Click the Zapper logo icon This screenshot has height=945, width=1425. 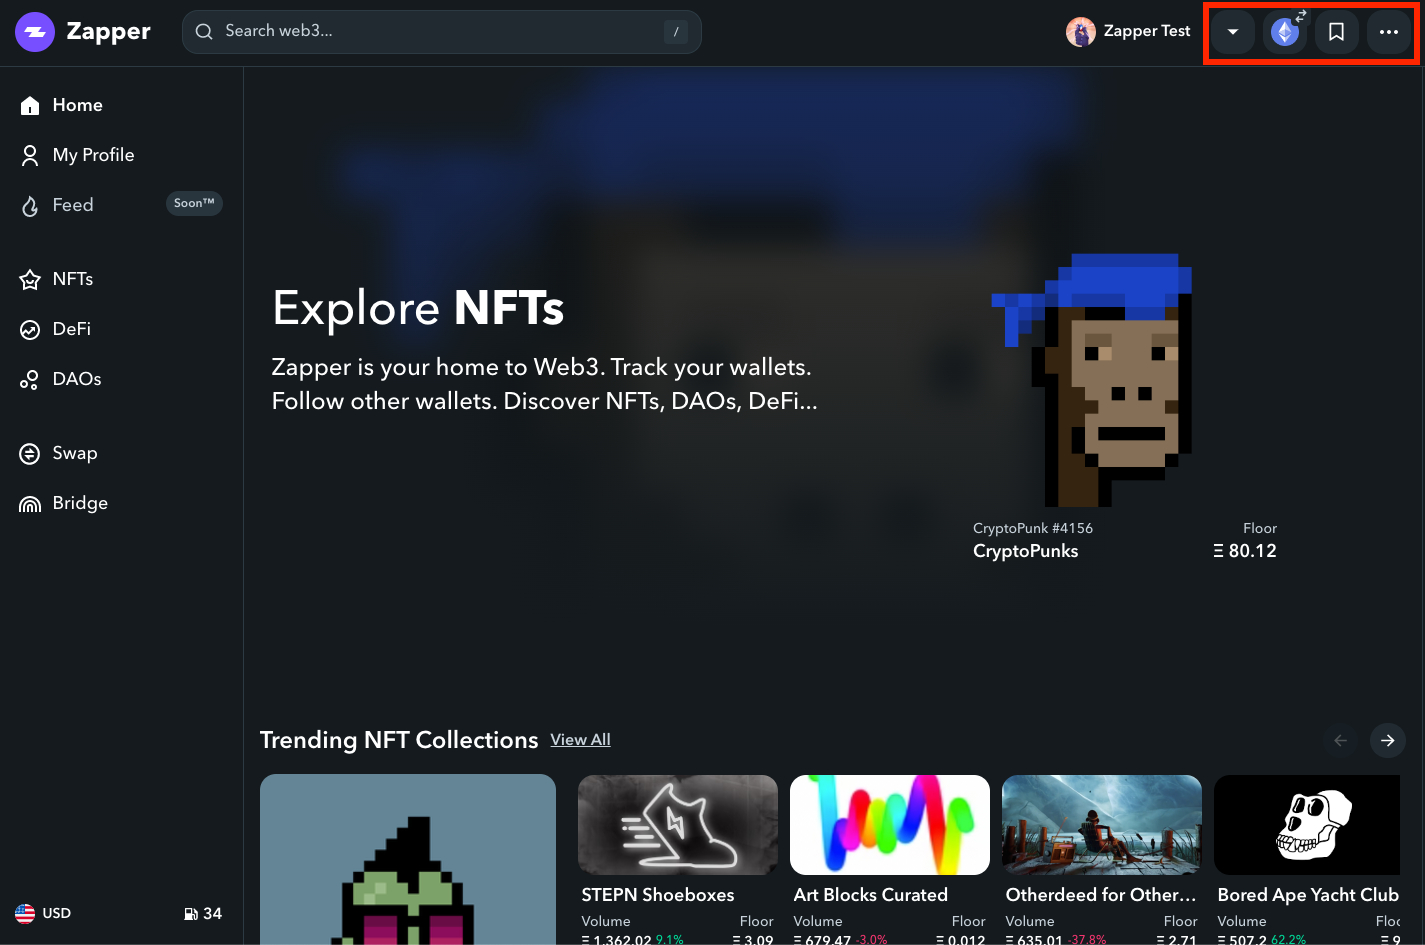pos(35,32)
